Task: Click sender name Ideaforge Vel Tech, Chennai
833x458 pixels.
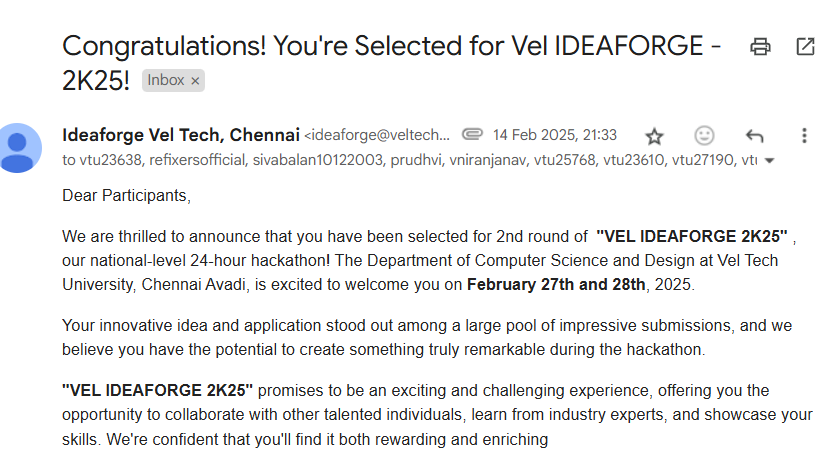Action: 181,135
